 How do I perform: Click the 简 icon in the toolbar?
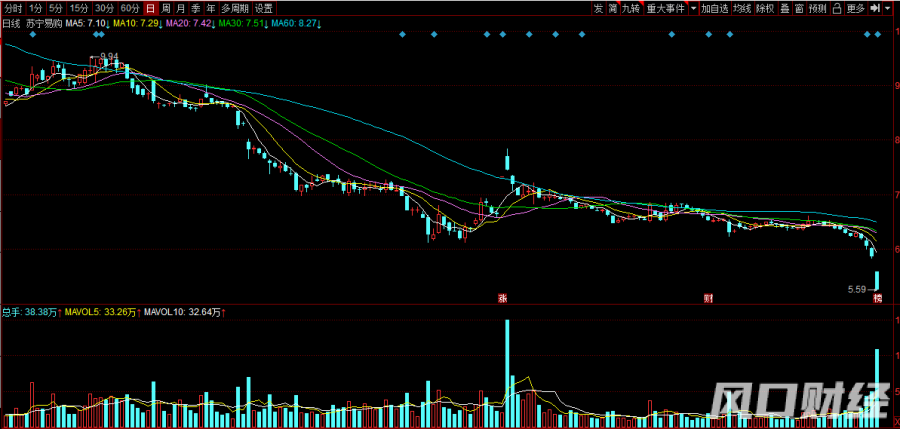point(612,8)
